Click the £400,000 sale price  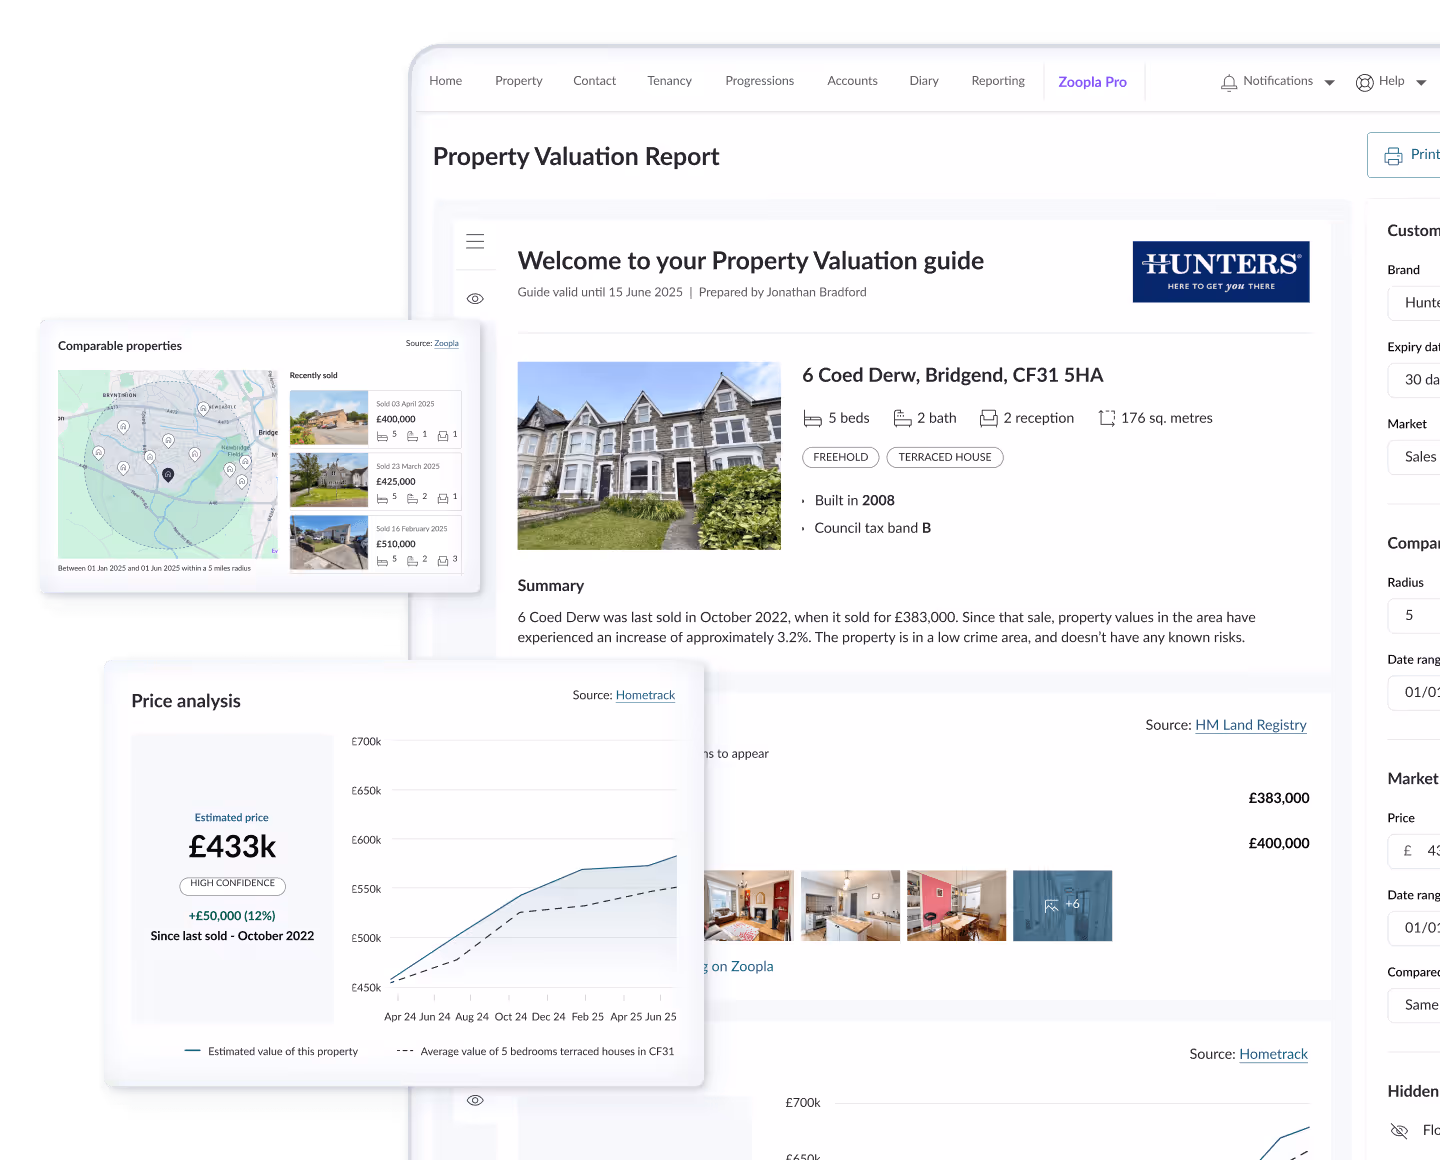(1279, 843)
